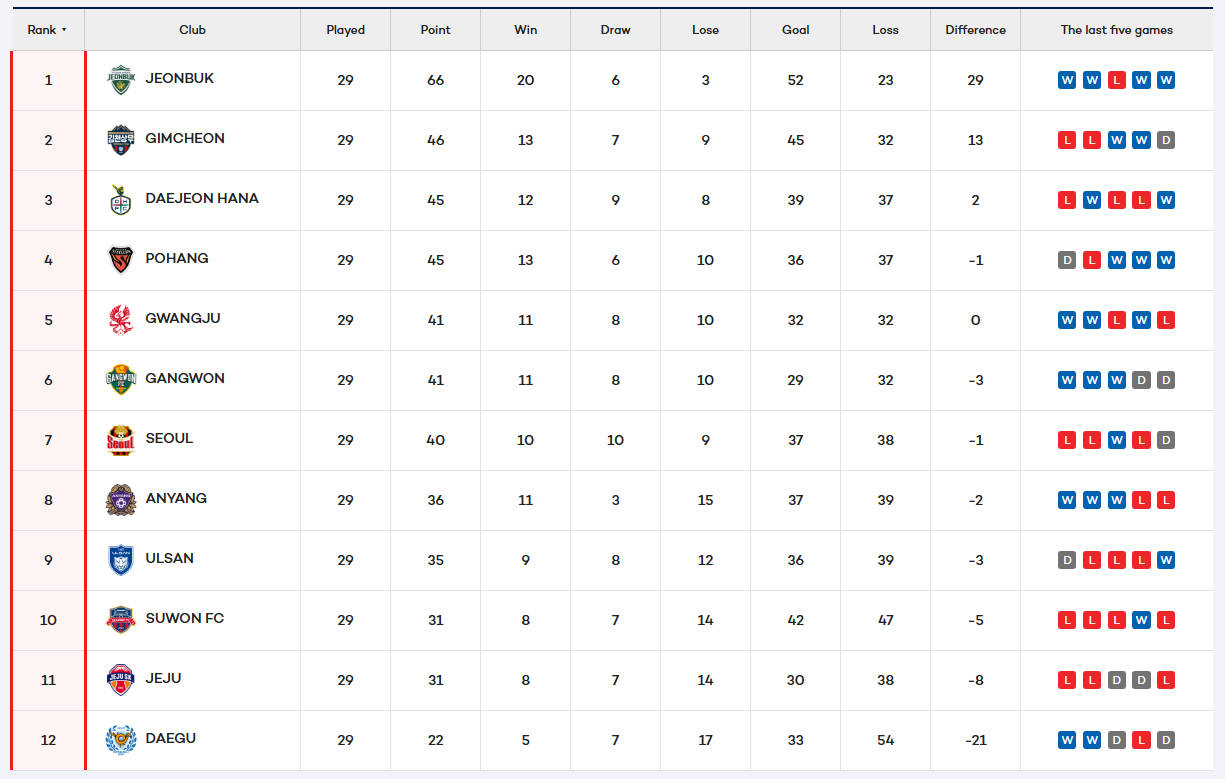Screen dimensions: 1225x779
Task: Click Gimcheon's gray D result badge
Action: click(x=1165, y=140)
